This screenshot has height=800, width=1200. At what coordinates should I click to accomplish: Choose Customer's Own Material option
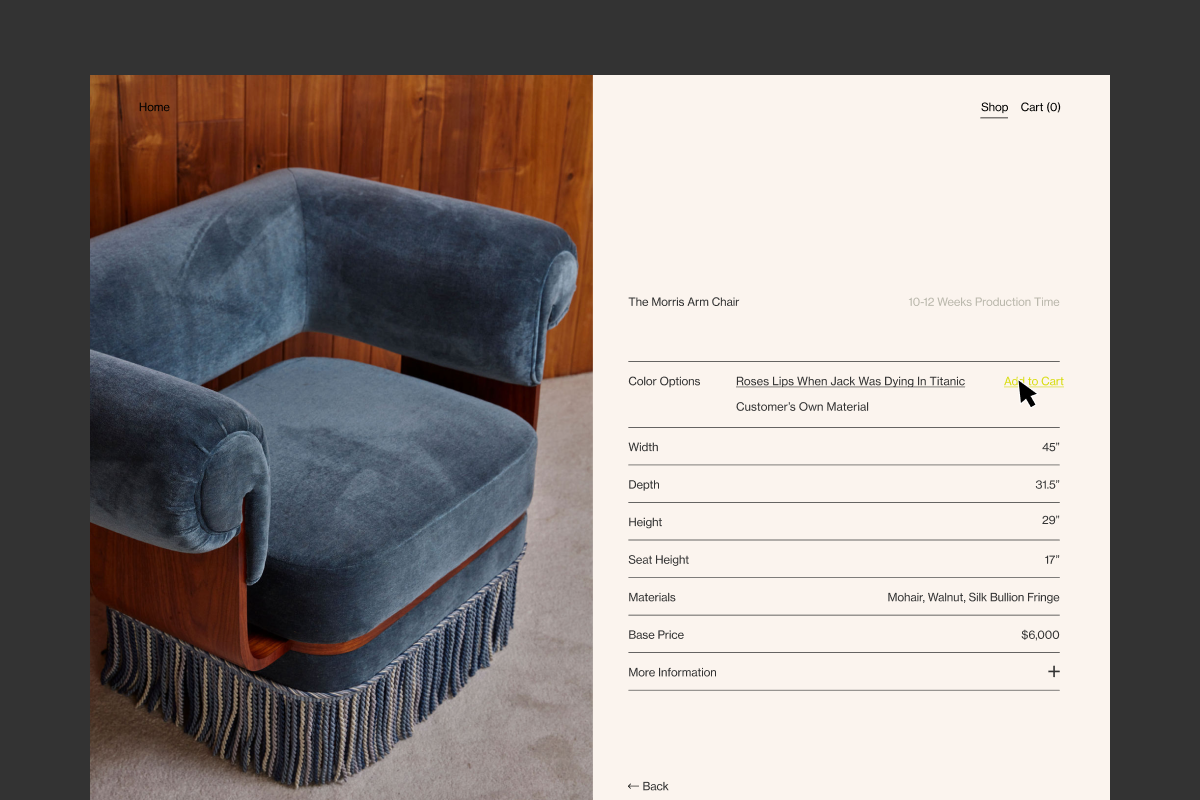click(x=802, y=407)
